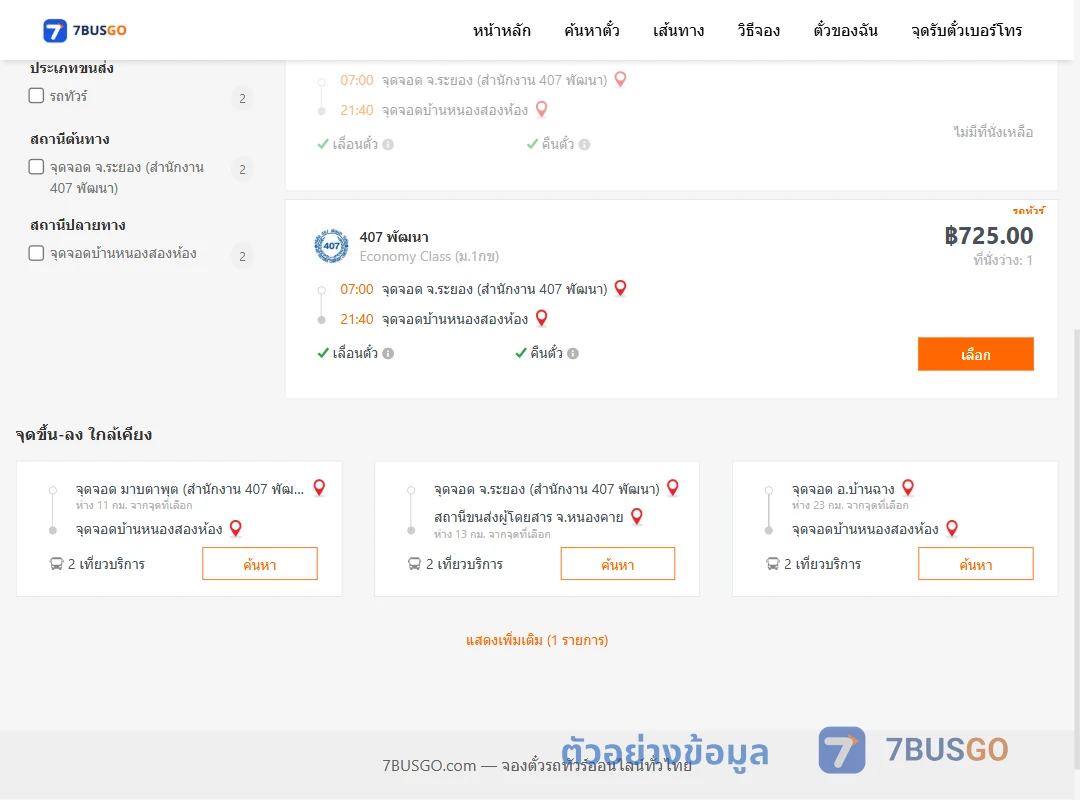This screenshot has width=1080, height=800.
Task: Click the แสดงเพิ่มเติม (1 รายการ) link
Action: point(537,640)
